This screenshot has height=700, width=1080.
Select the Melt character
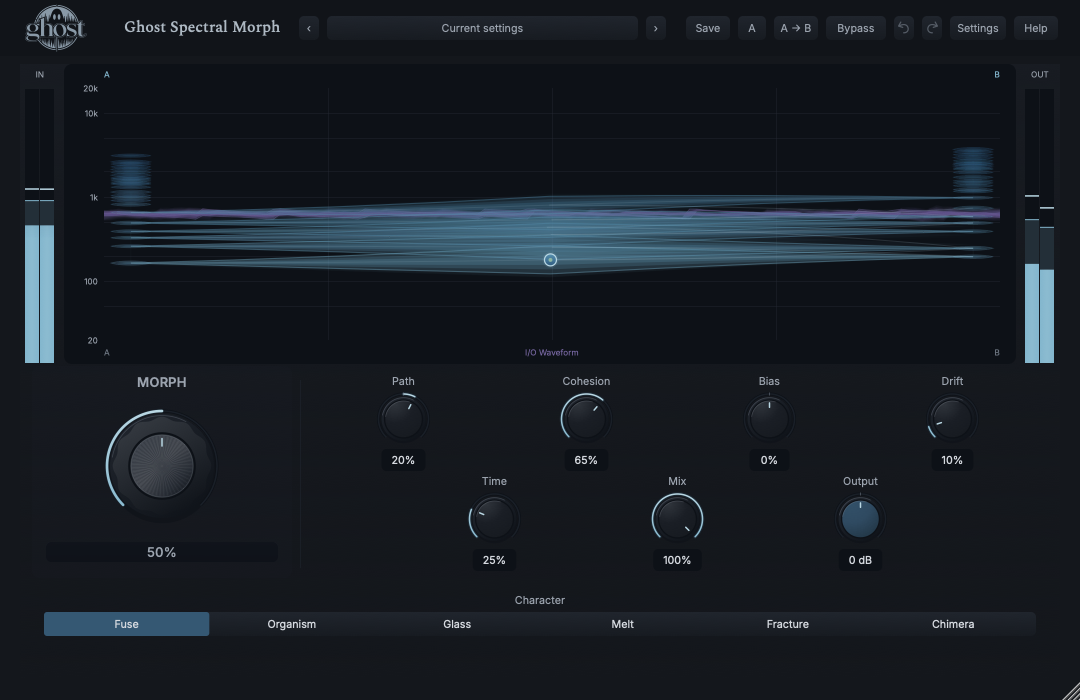[623, 624]
